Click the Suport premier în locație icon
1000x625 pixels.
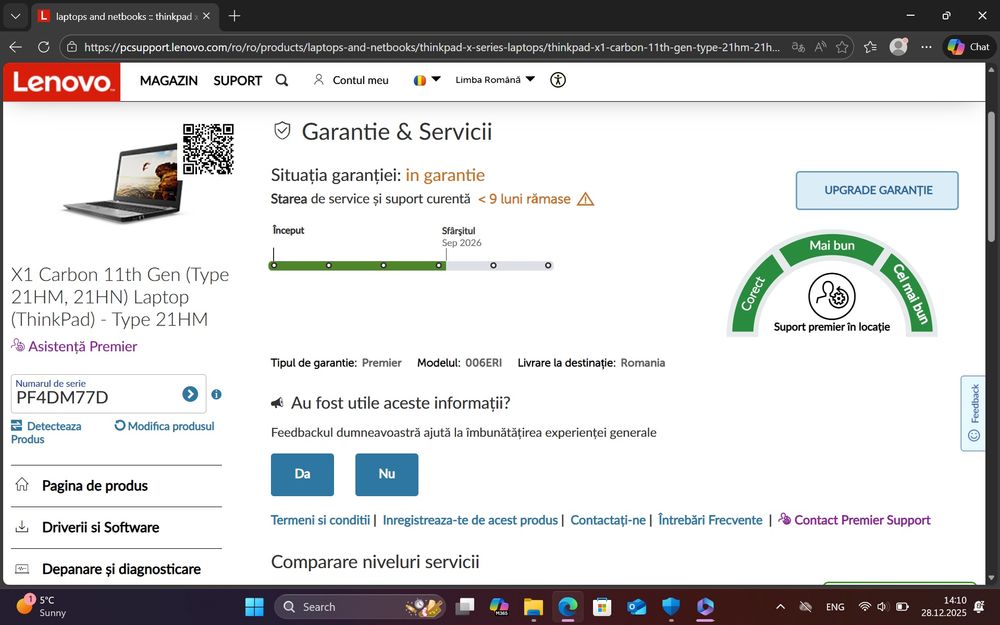[832, 296]
